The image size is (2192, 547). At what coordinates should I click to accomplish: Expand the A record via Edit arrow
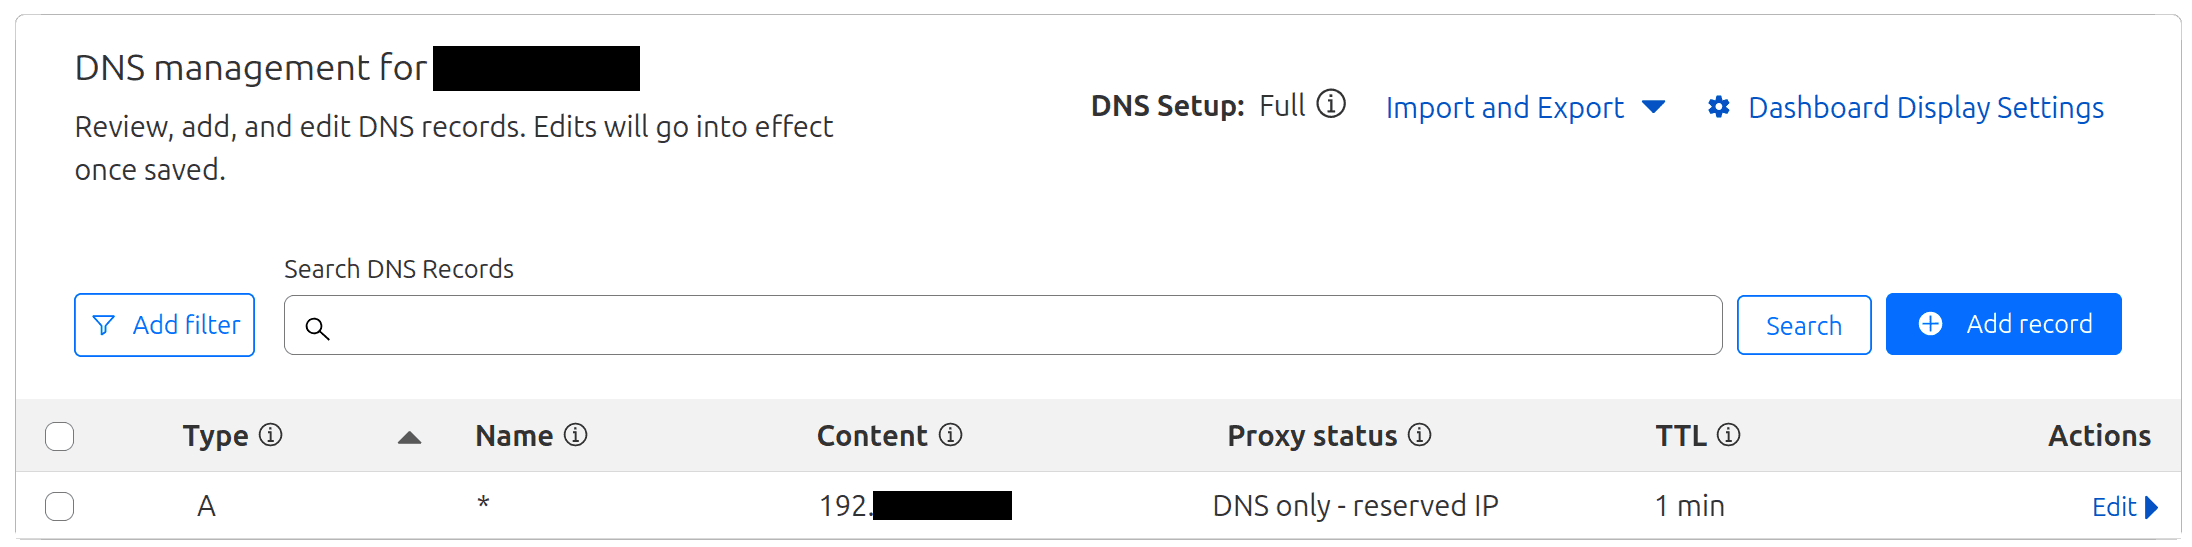click(2152, 507)
